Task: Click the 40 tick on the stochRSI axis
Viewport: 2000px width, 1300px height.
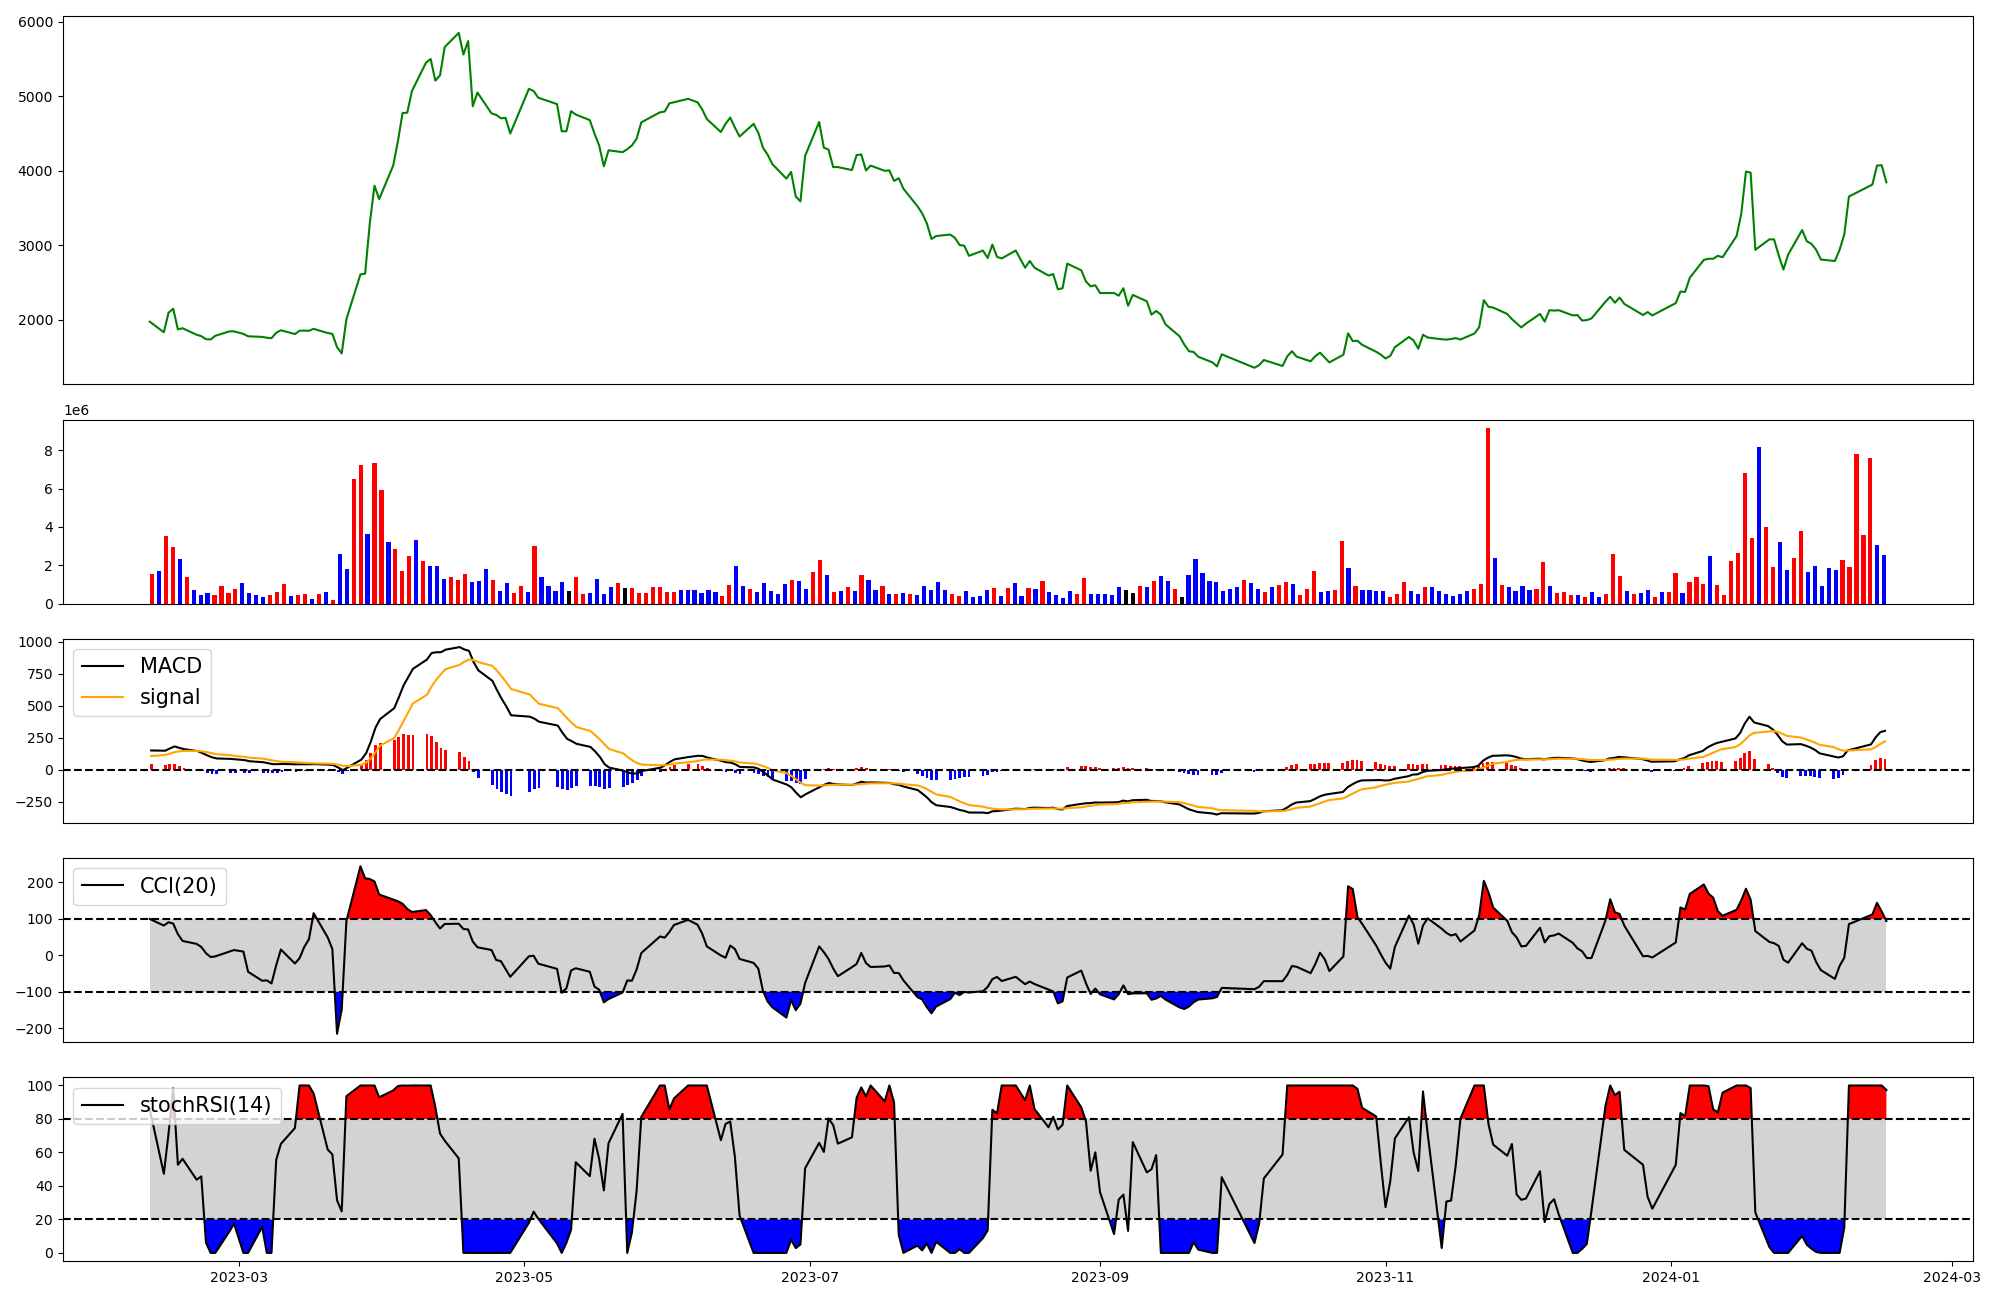Action: pos(46,1187)
